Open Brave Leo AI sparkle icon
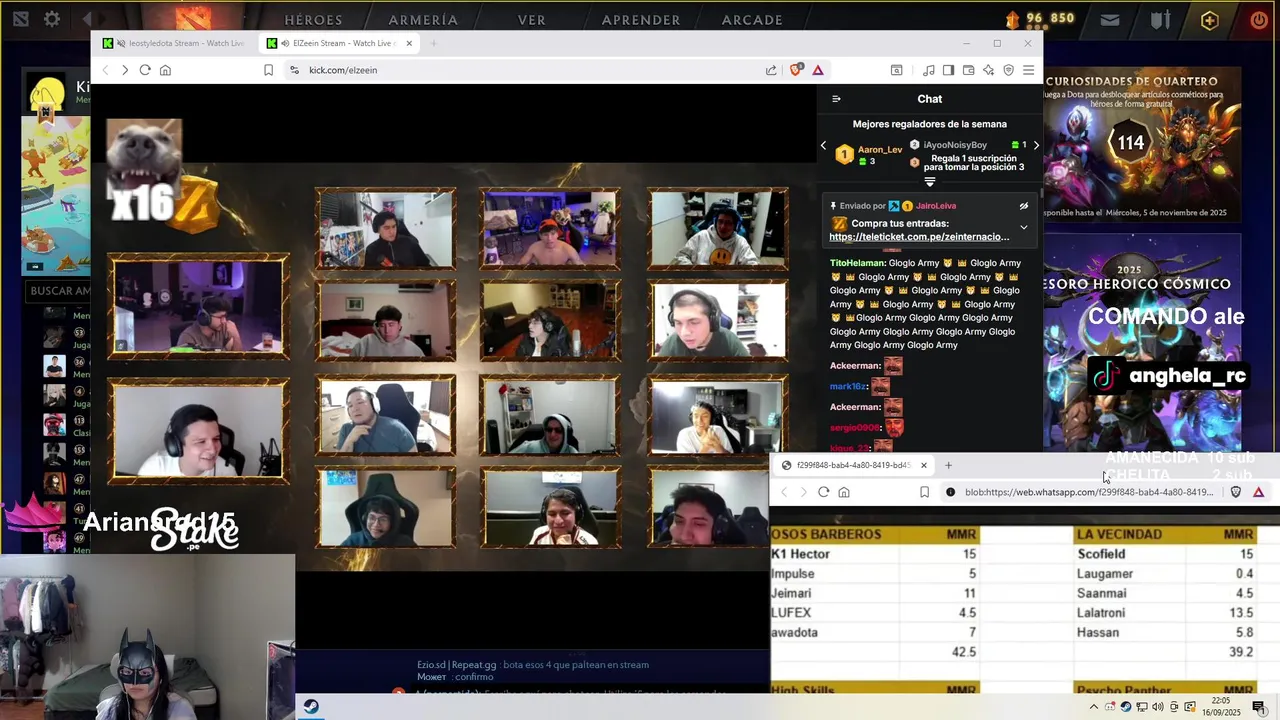Image resolution: width=1280 pixels, height=720 pixels. click(x=988, y=70)
